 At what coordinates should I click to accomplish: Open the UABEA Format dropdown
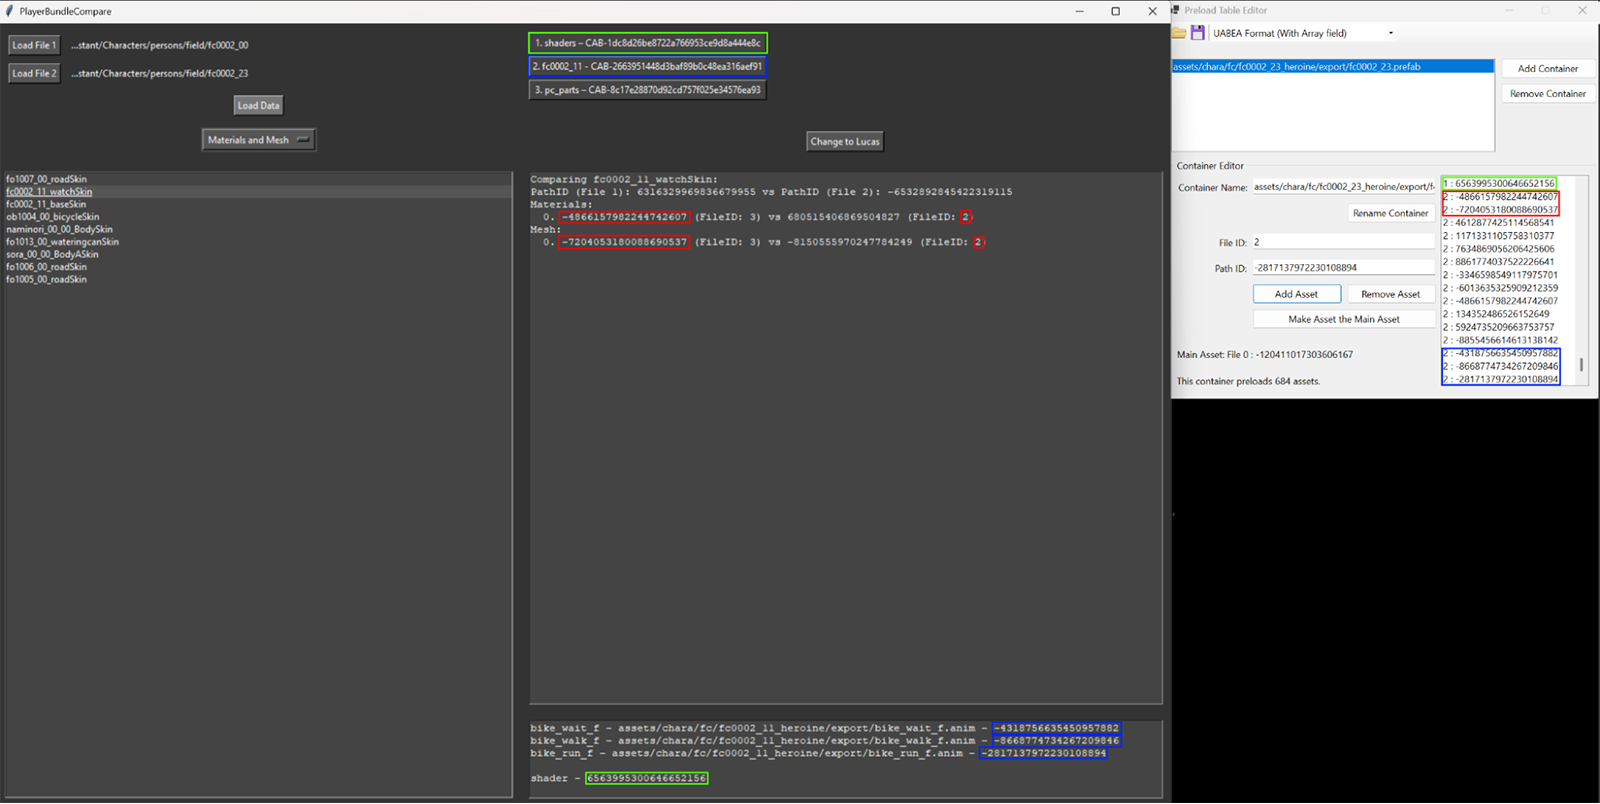(x=1390, y=33)
